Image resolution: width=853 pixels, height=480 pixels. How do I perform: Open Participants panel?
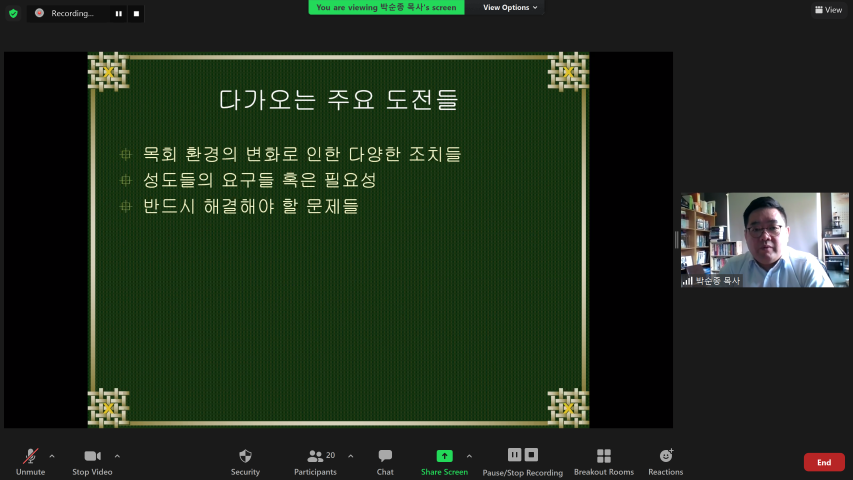coord(316,462)
